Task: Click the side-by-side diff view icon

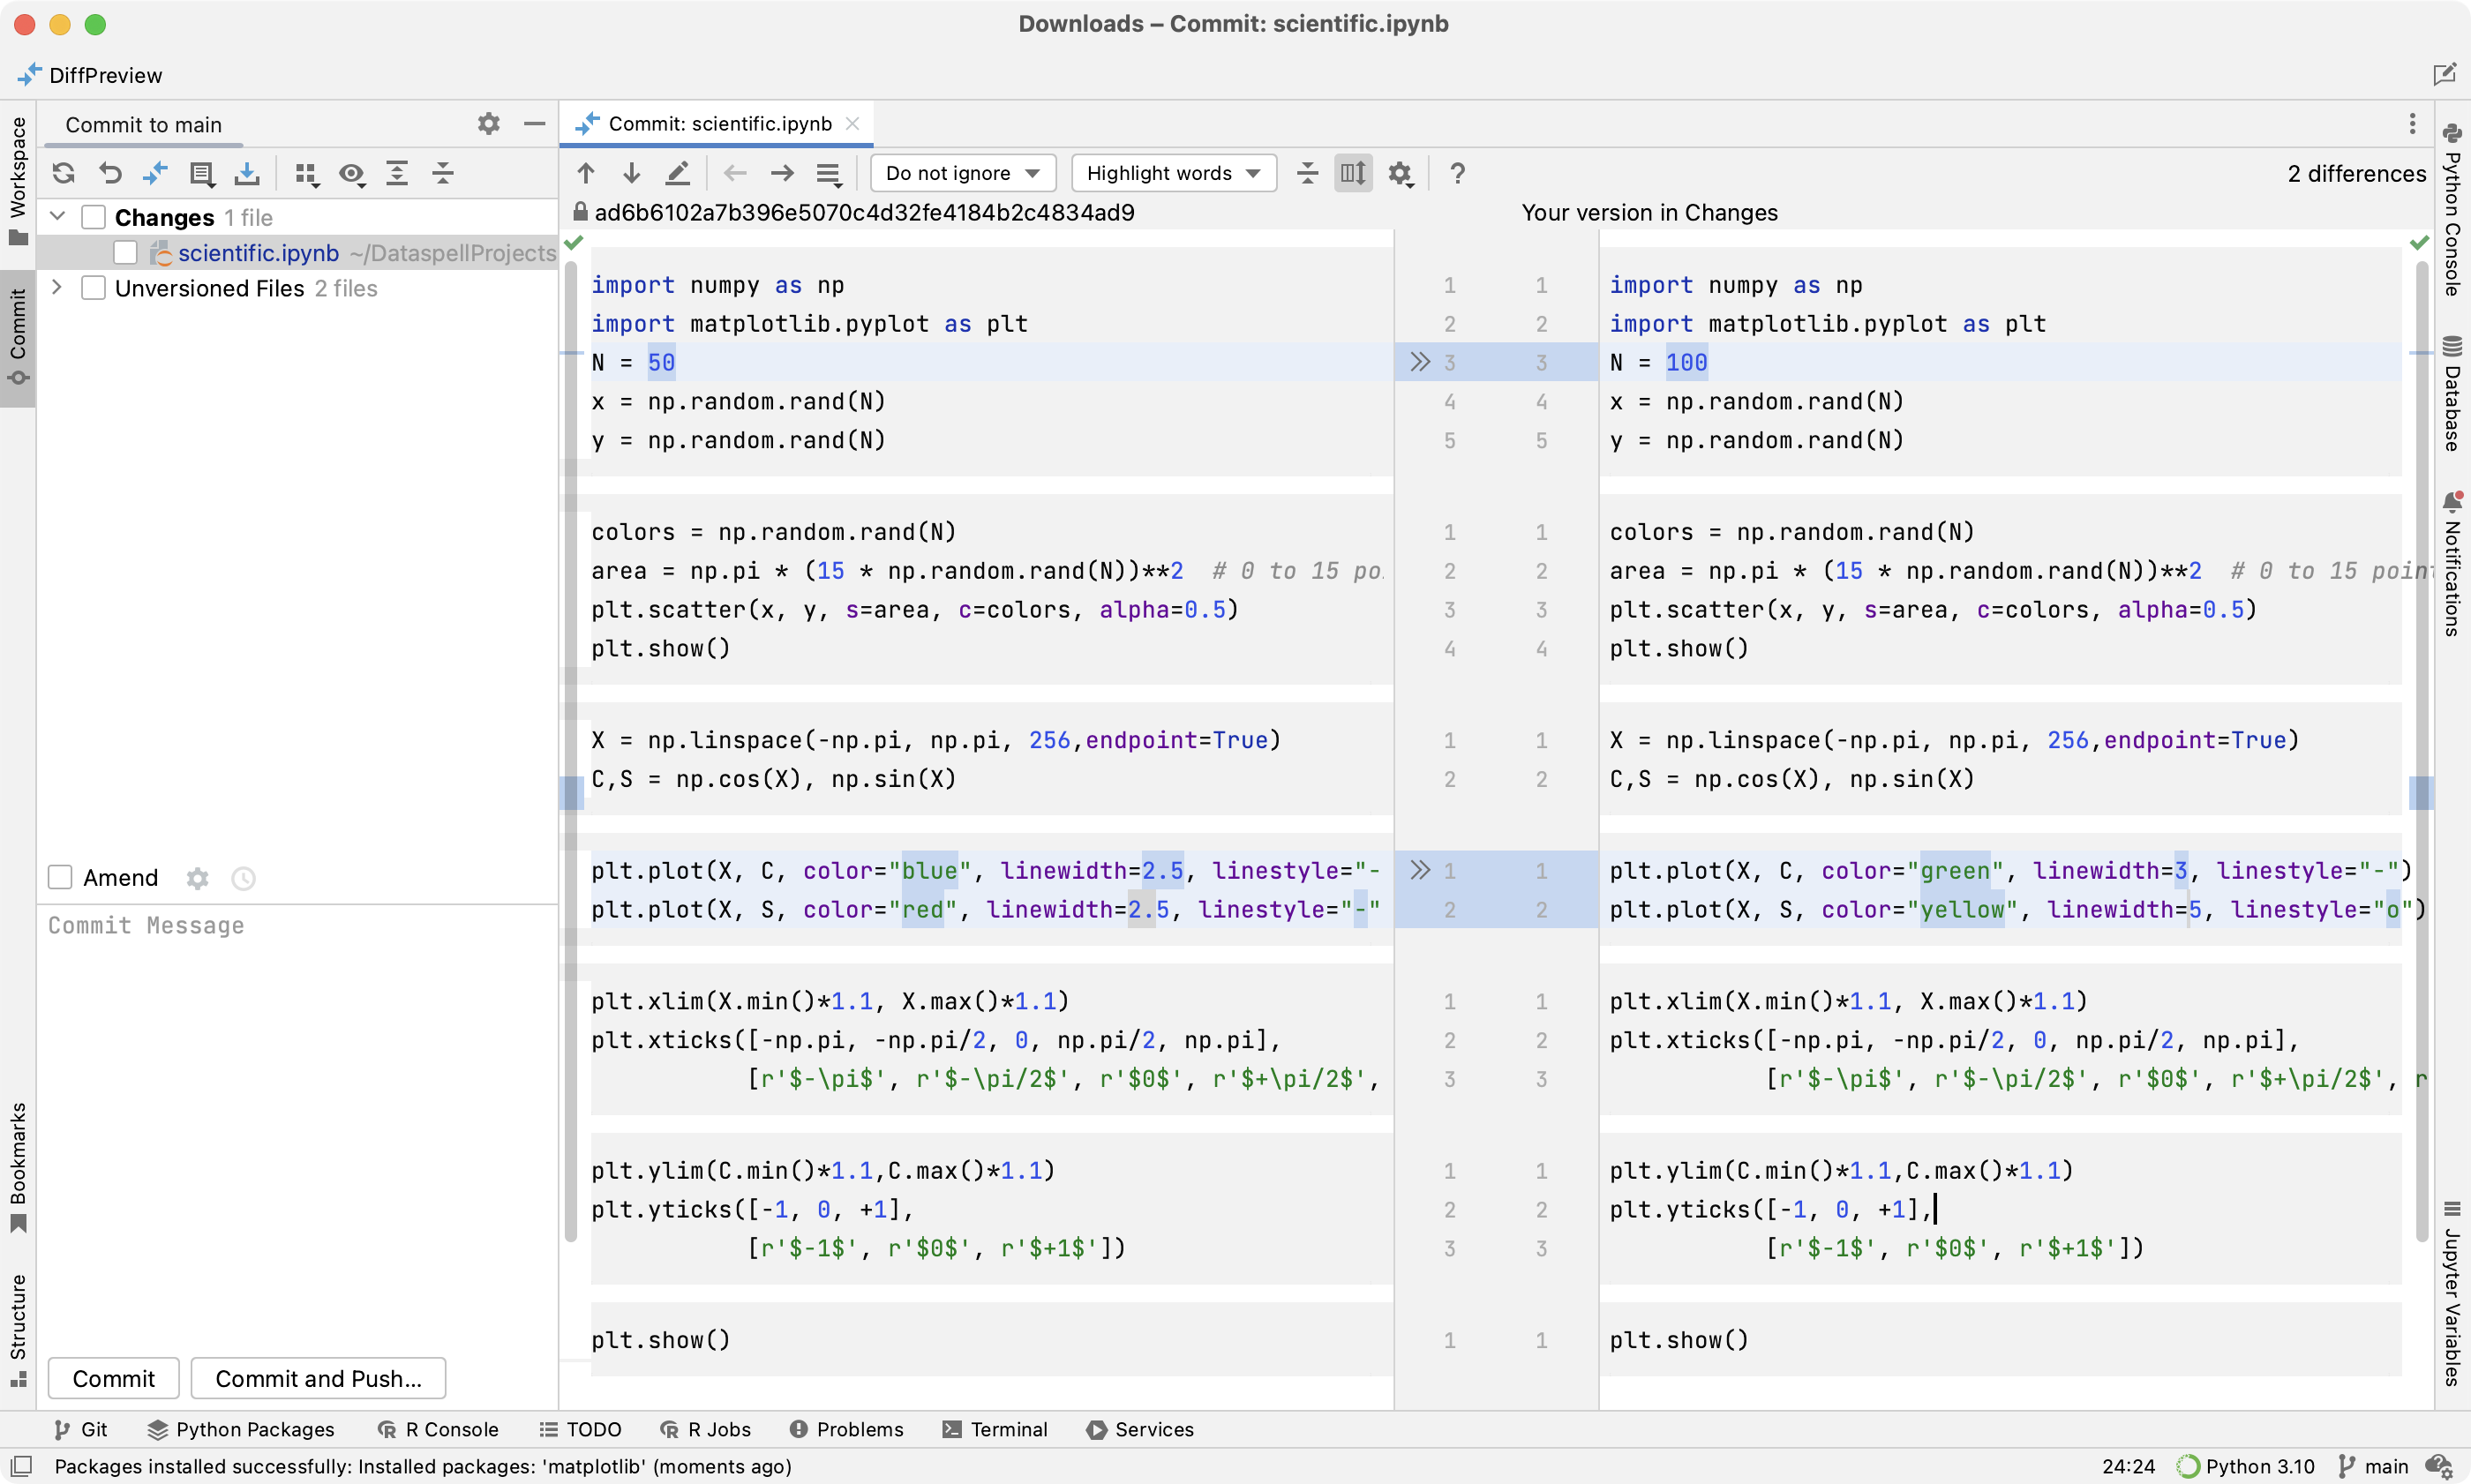Action: pos(1354,171)
